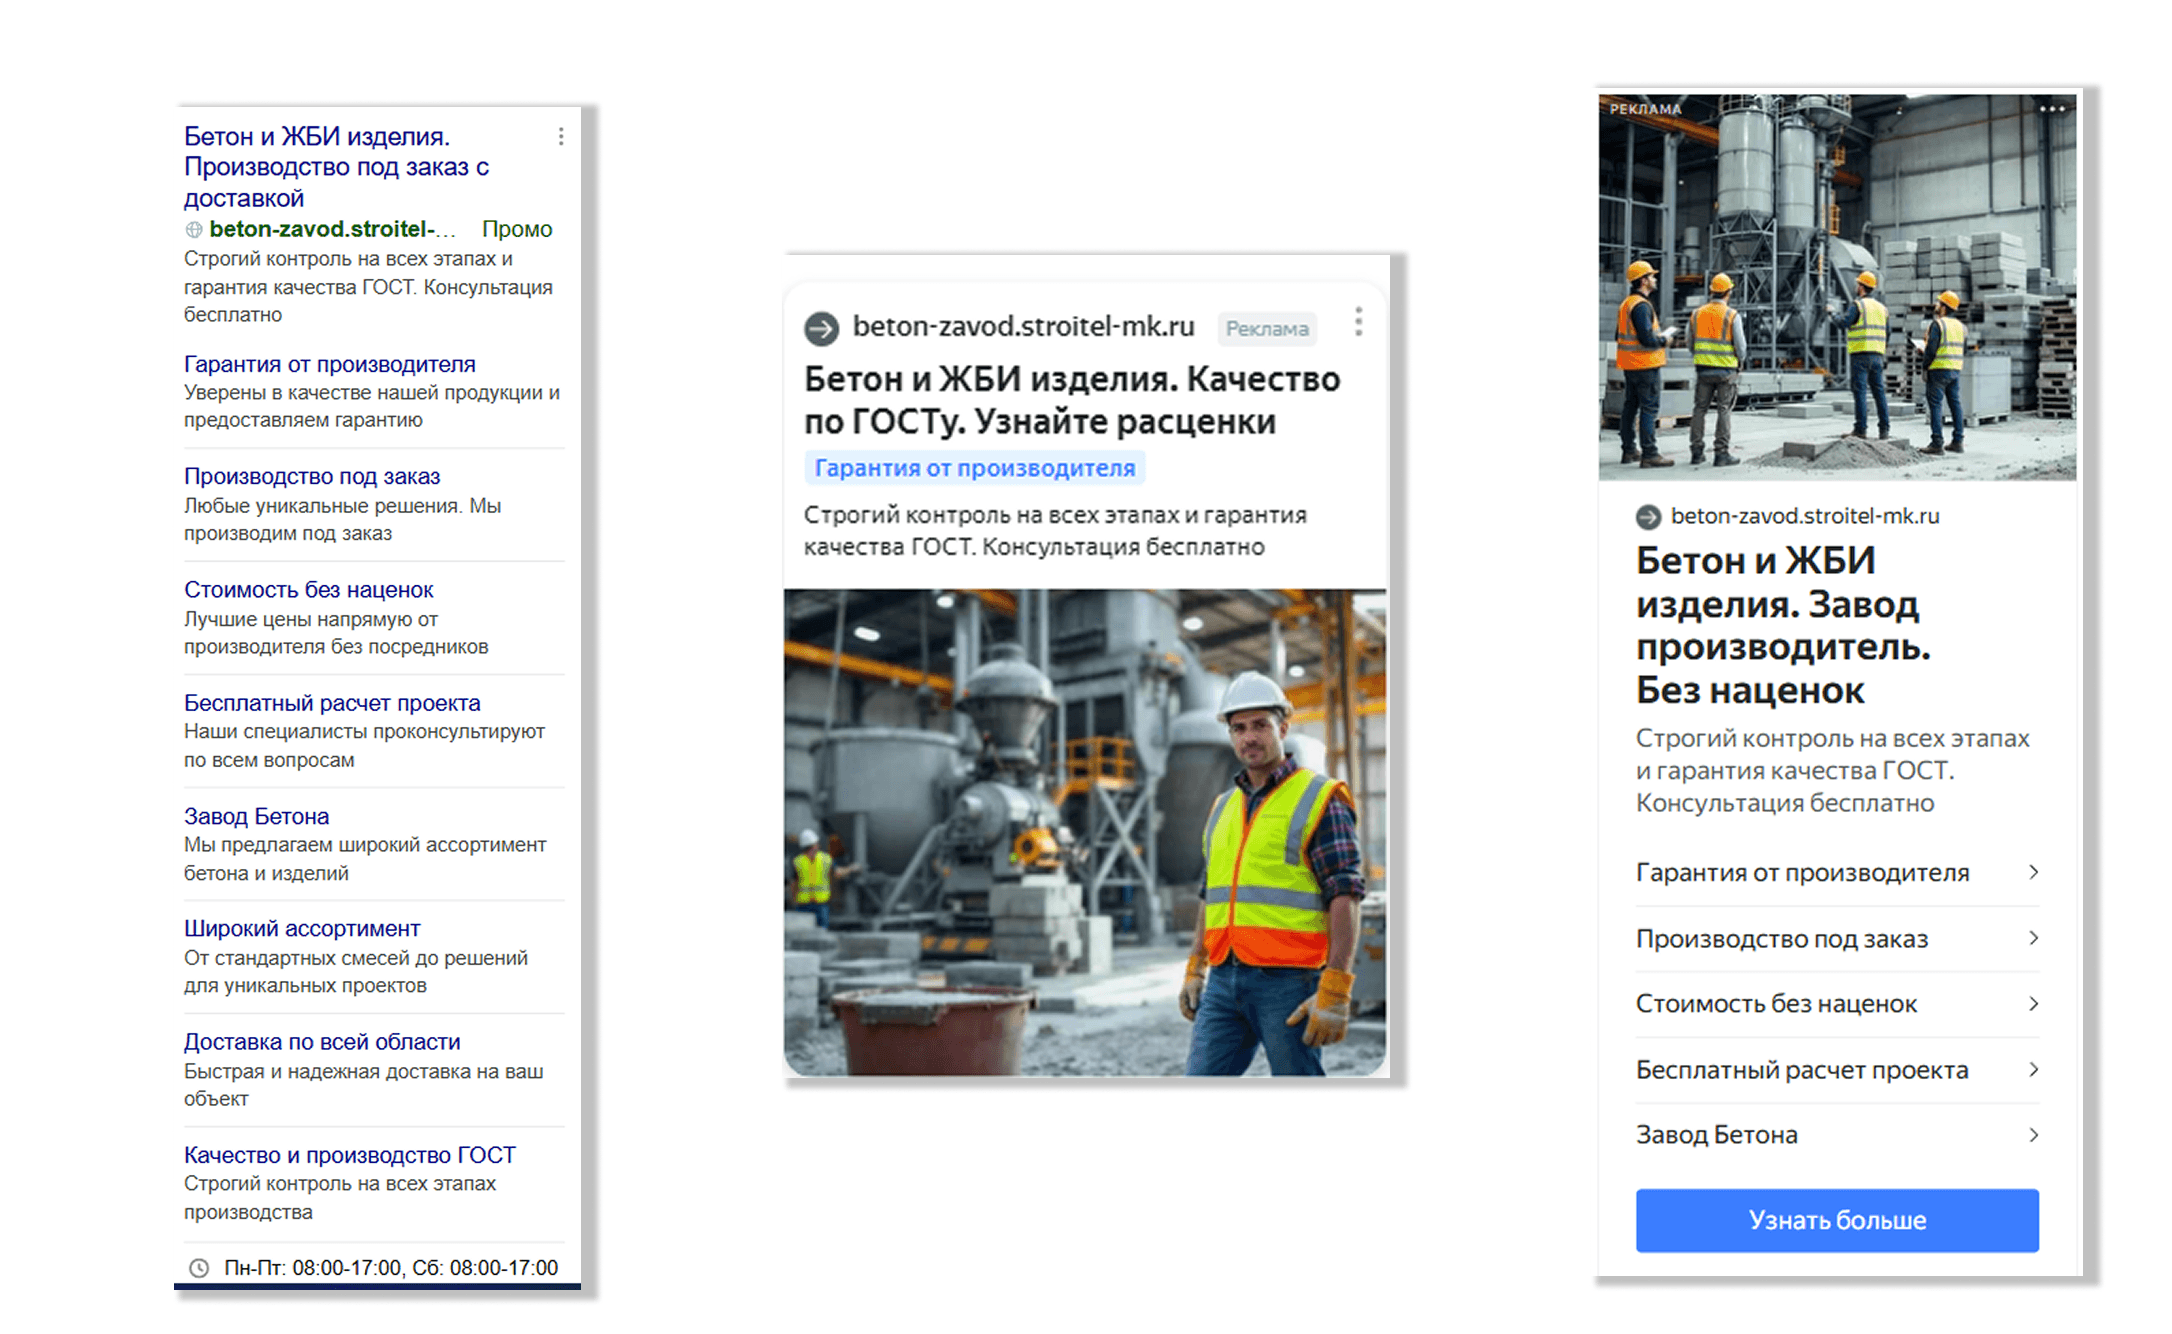The width and height of the screenshot is (2172, 1334).
Task: Click the three-dot menu on left search ad
Action: click(x=561, y=137)
